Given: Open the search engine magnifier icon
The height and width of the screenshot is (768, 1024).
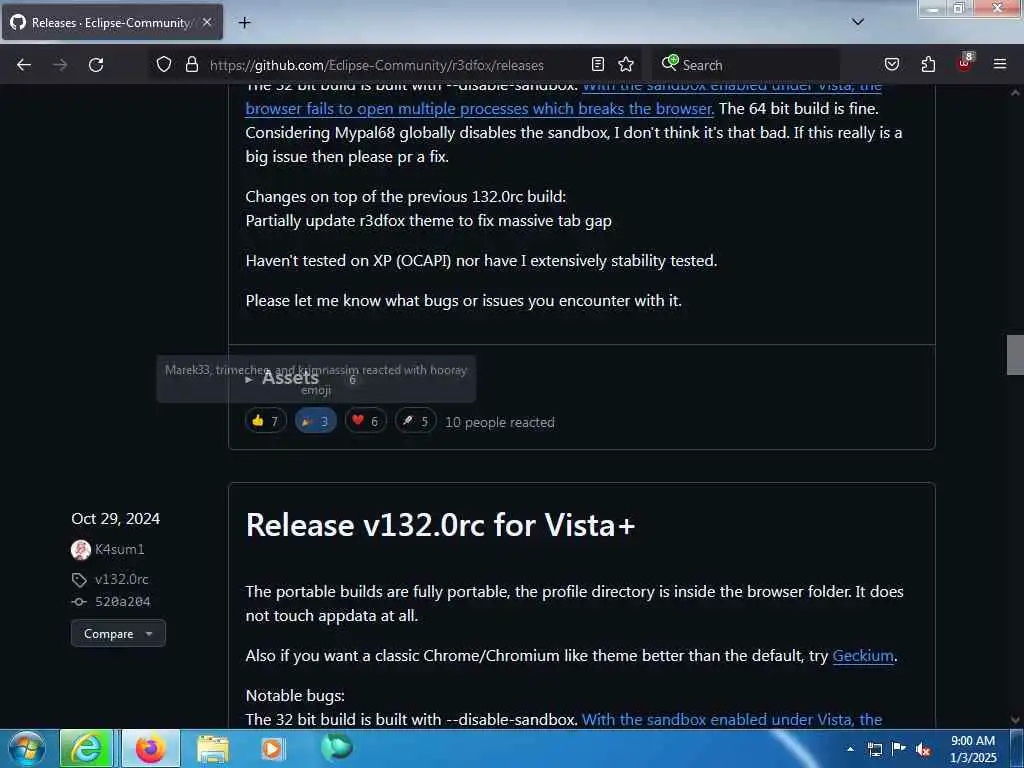Looking at the screenshot, I should point(669,63).
